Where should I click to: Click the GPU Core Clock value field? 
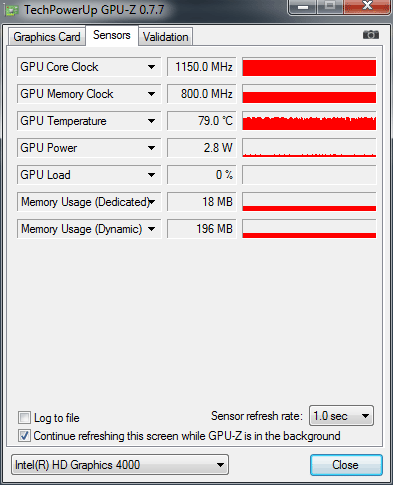202,67
